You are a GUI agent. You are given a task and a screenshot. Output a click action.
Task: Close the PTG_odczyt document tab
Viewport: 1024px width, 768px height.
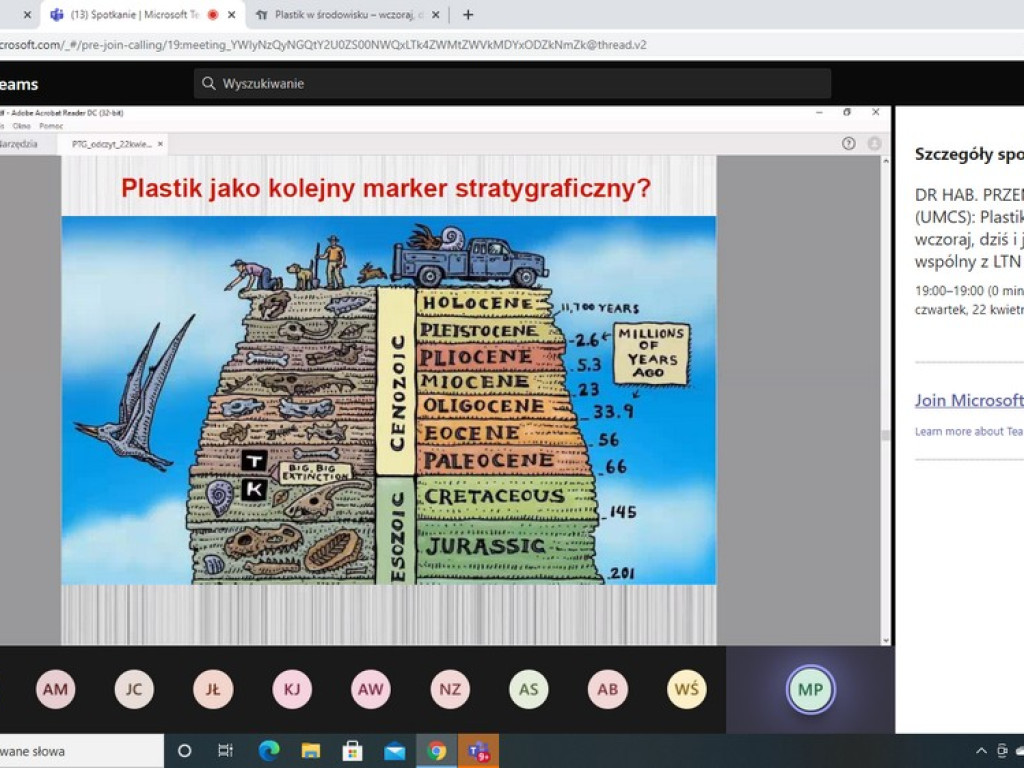click(160, 144)
